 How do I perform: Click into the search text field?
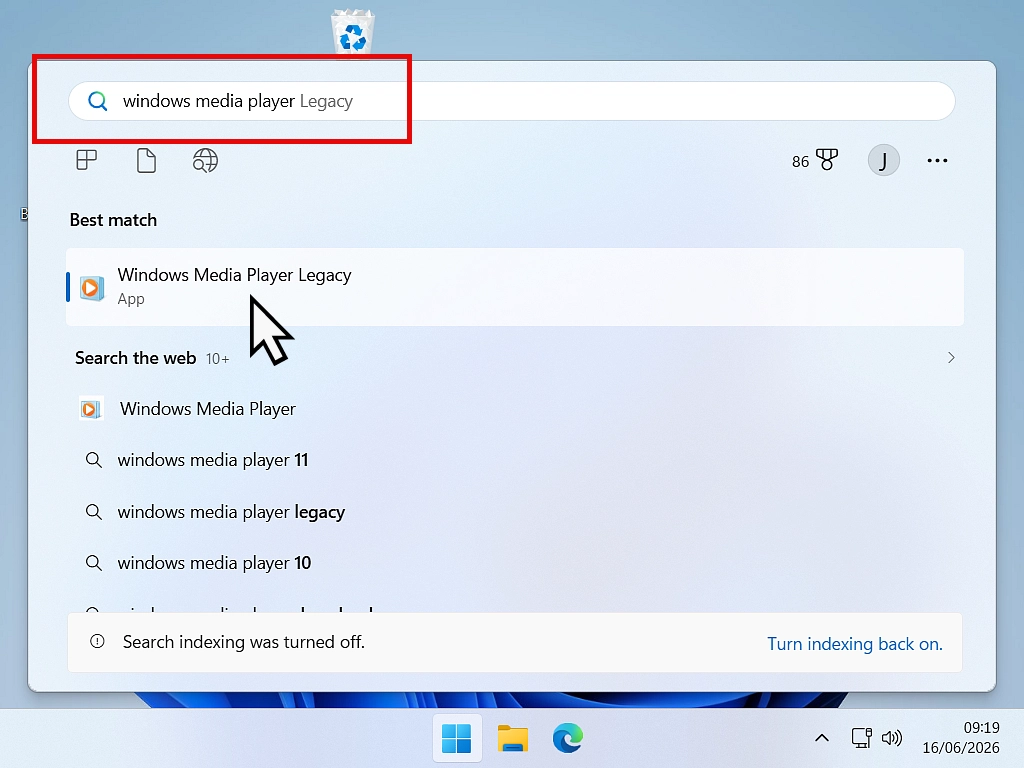click(x=511, y=101)
